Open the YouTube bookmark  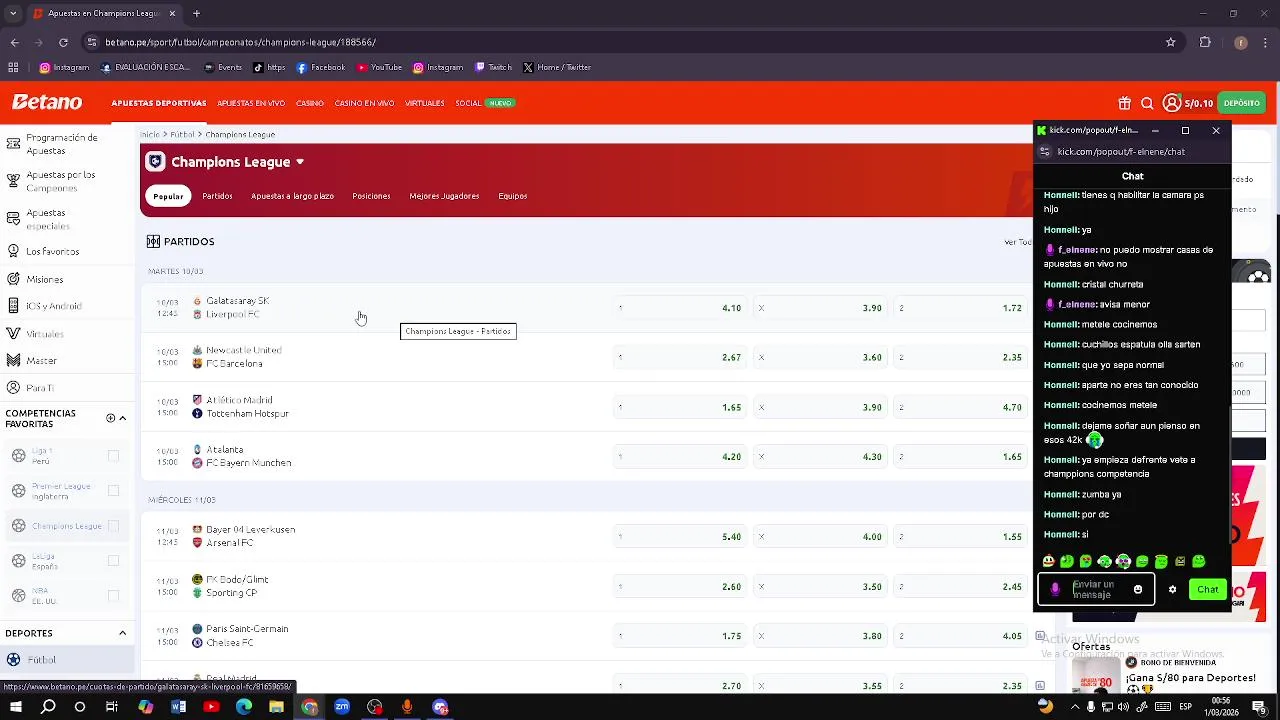coord(378,67)
